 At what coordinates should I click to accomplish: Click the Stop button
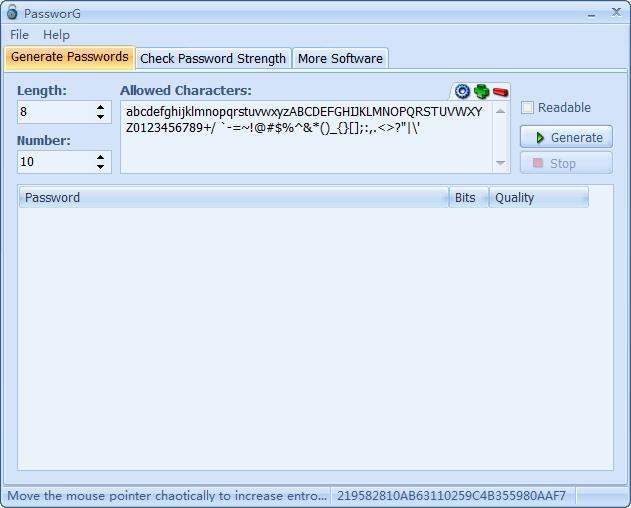[x=567, y=163]
